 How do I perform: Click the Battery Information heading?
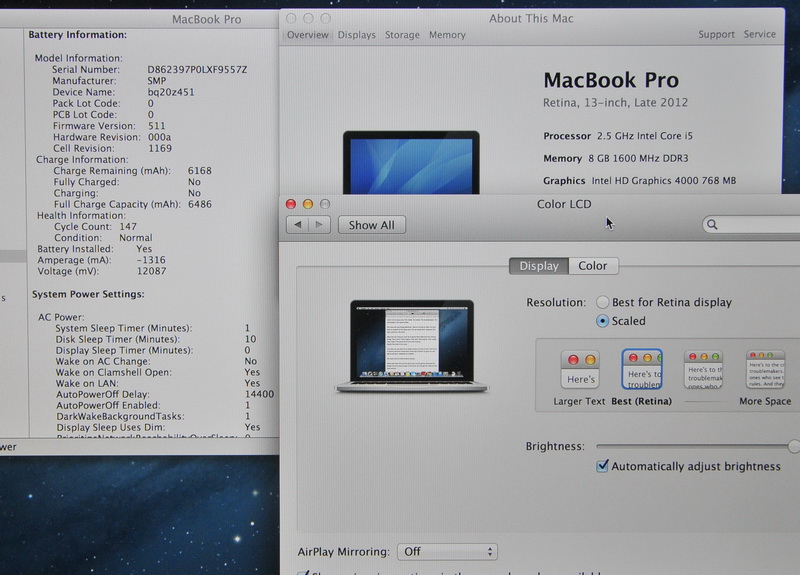coord(78,35)
